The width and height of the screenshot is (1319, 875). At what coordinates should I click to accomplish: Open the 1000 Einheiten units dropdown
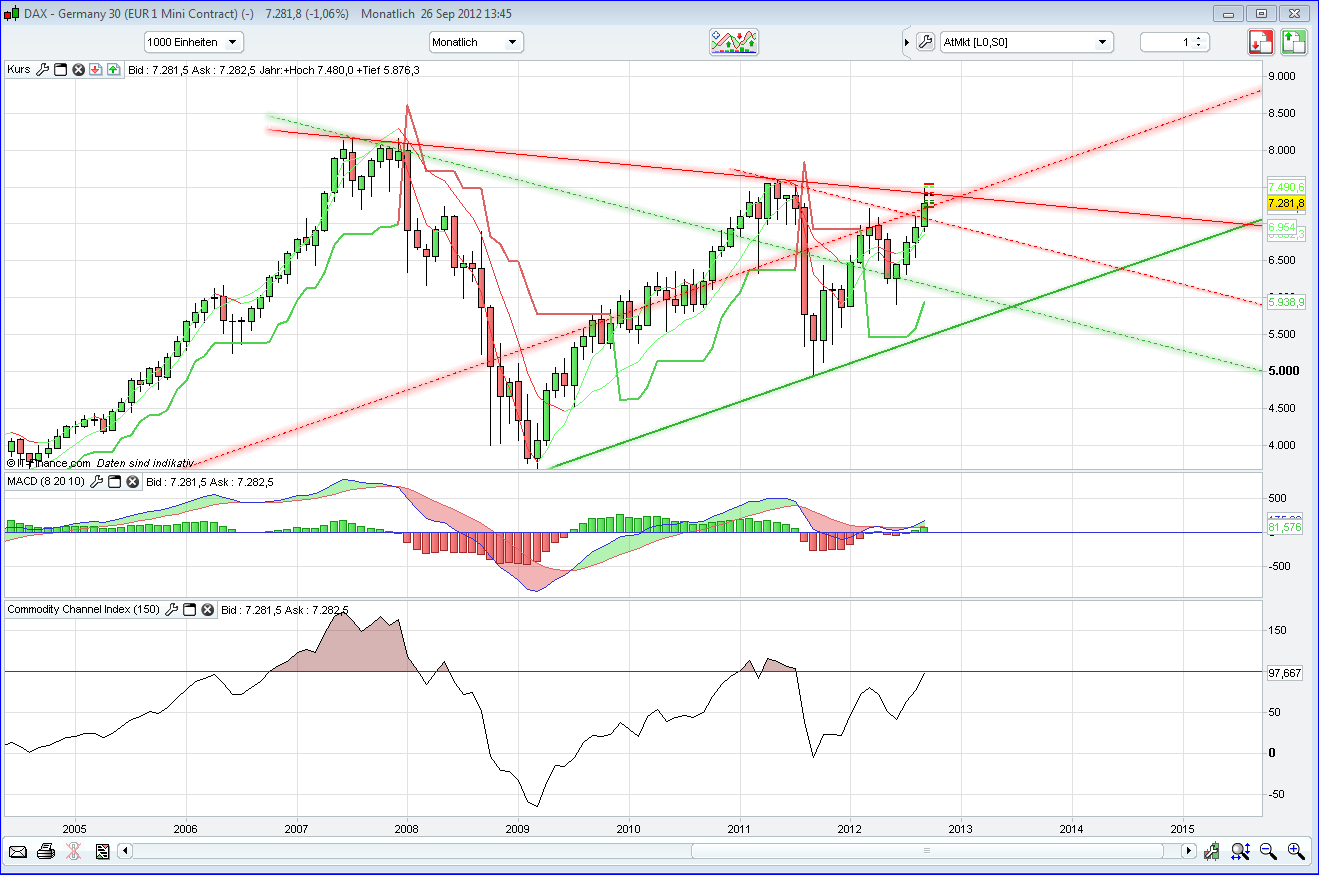tap(193, 42)
